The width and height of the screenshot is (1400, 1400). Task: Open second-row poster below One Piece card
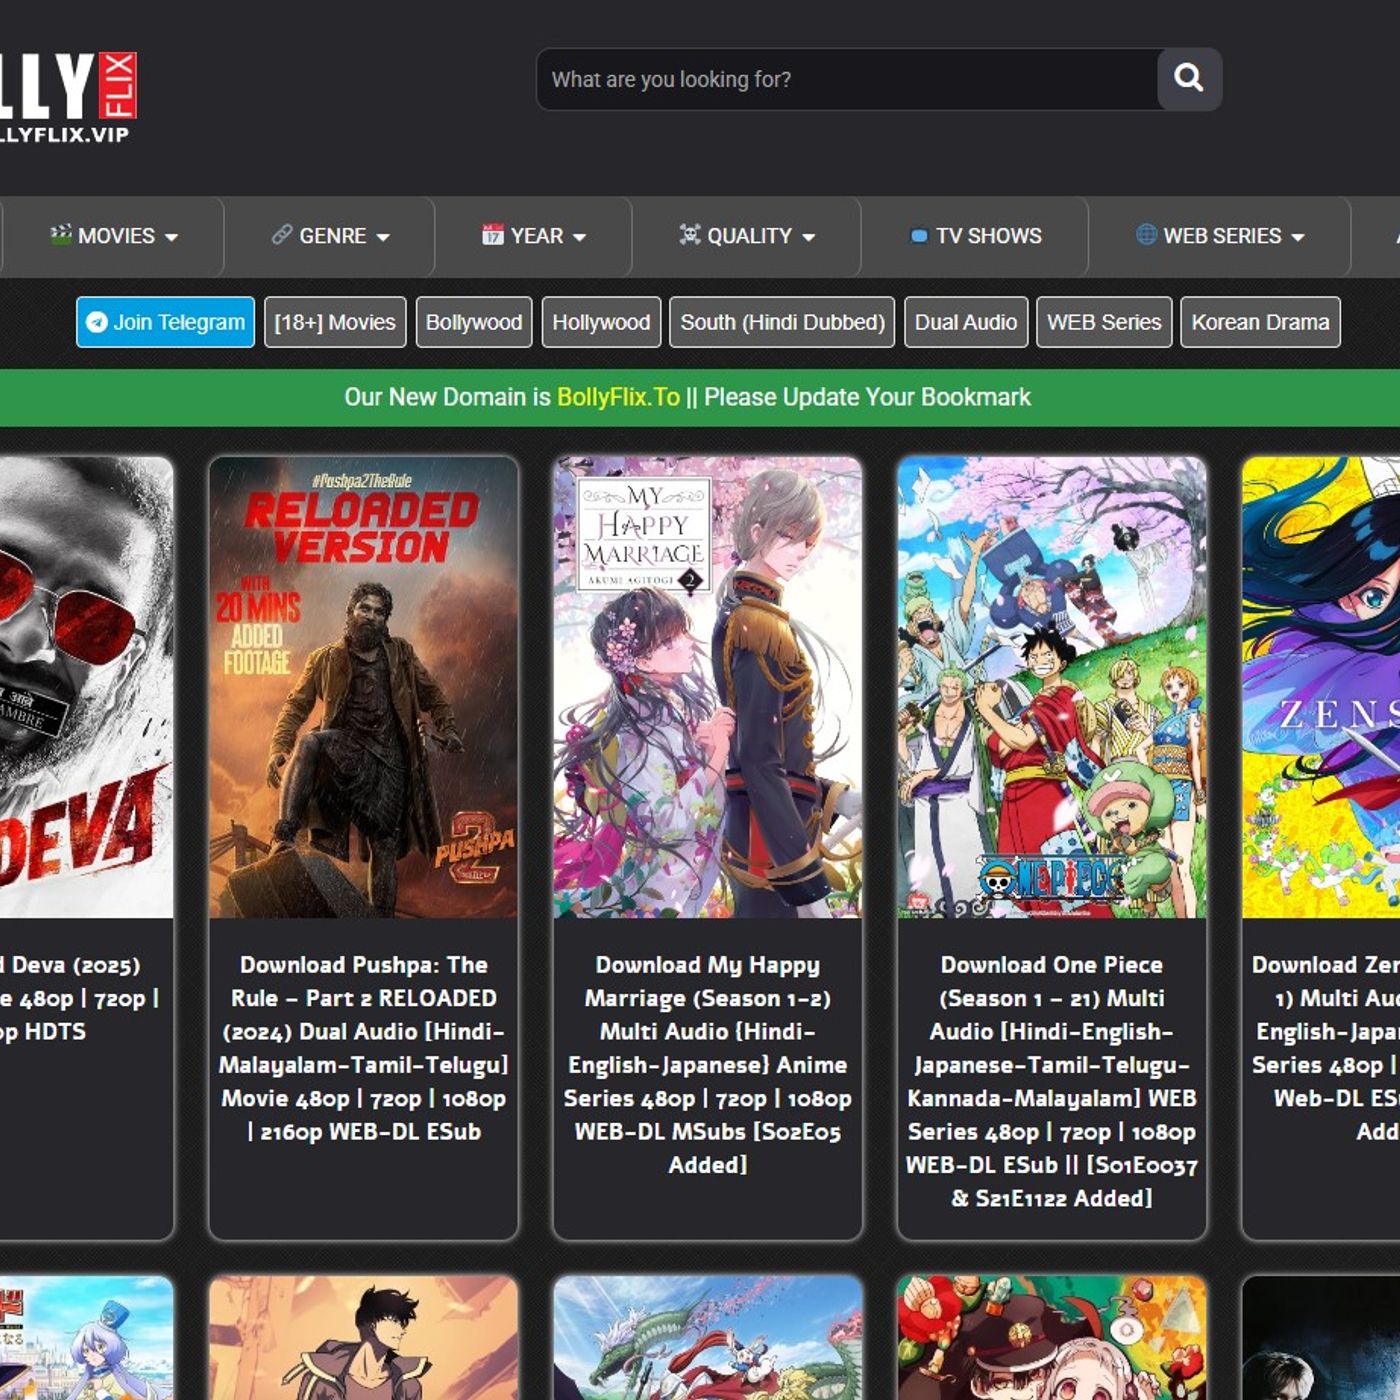(x=1052, y=1338)
